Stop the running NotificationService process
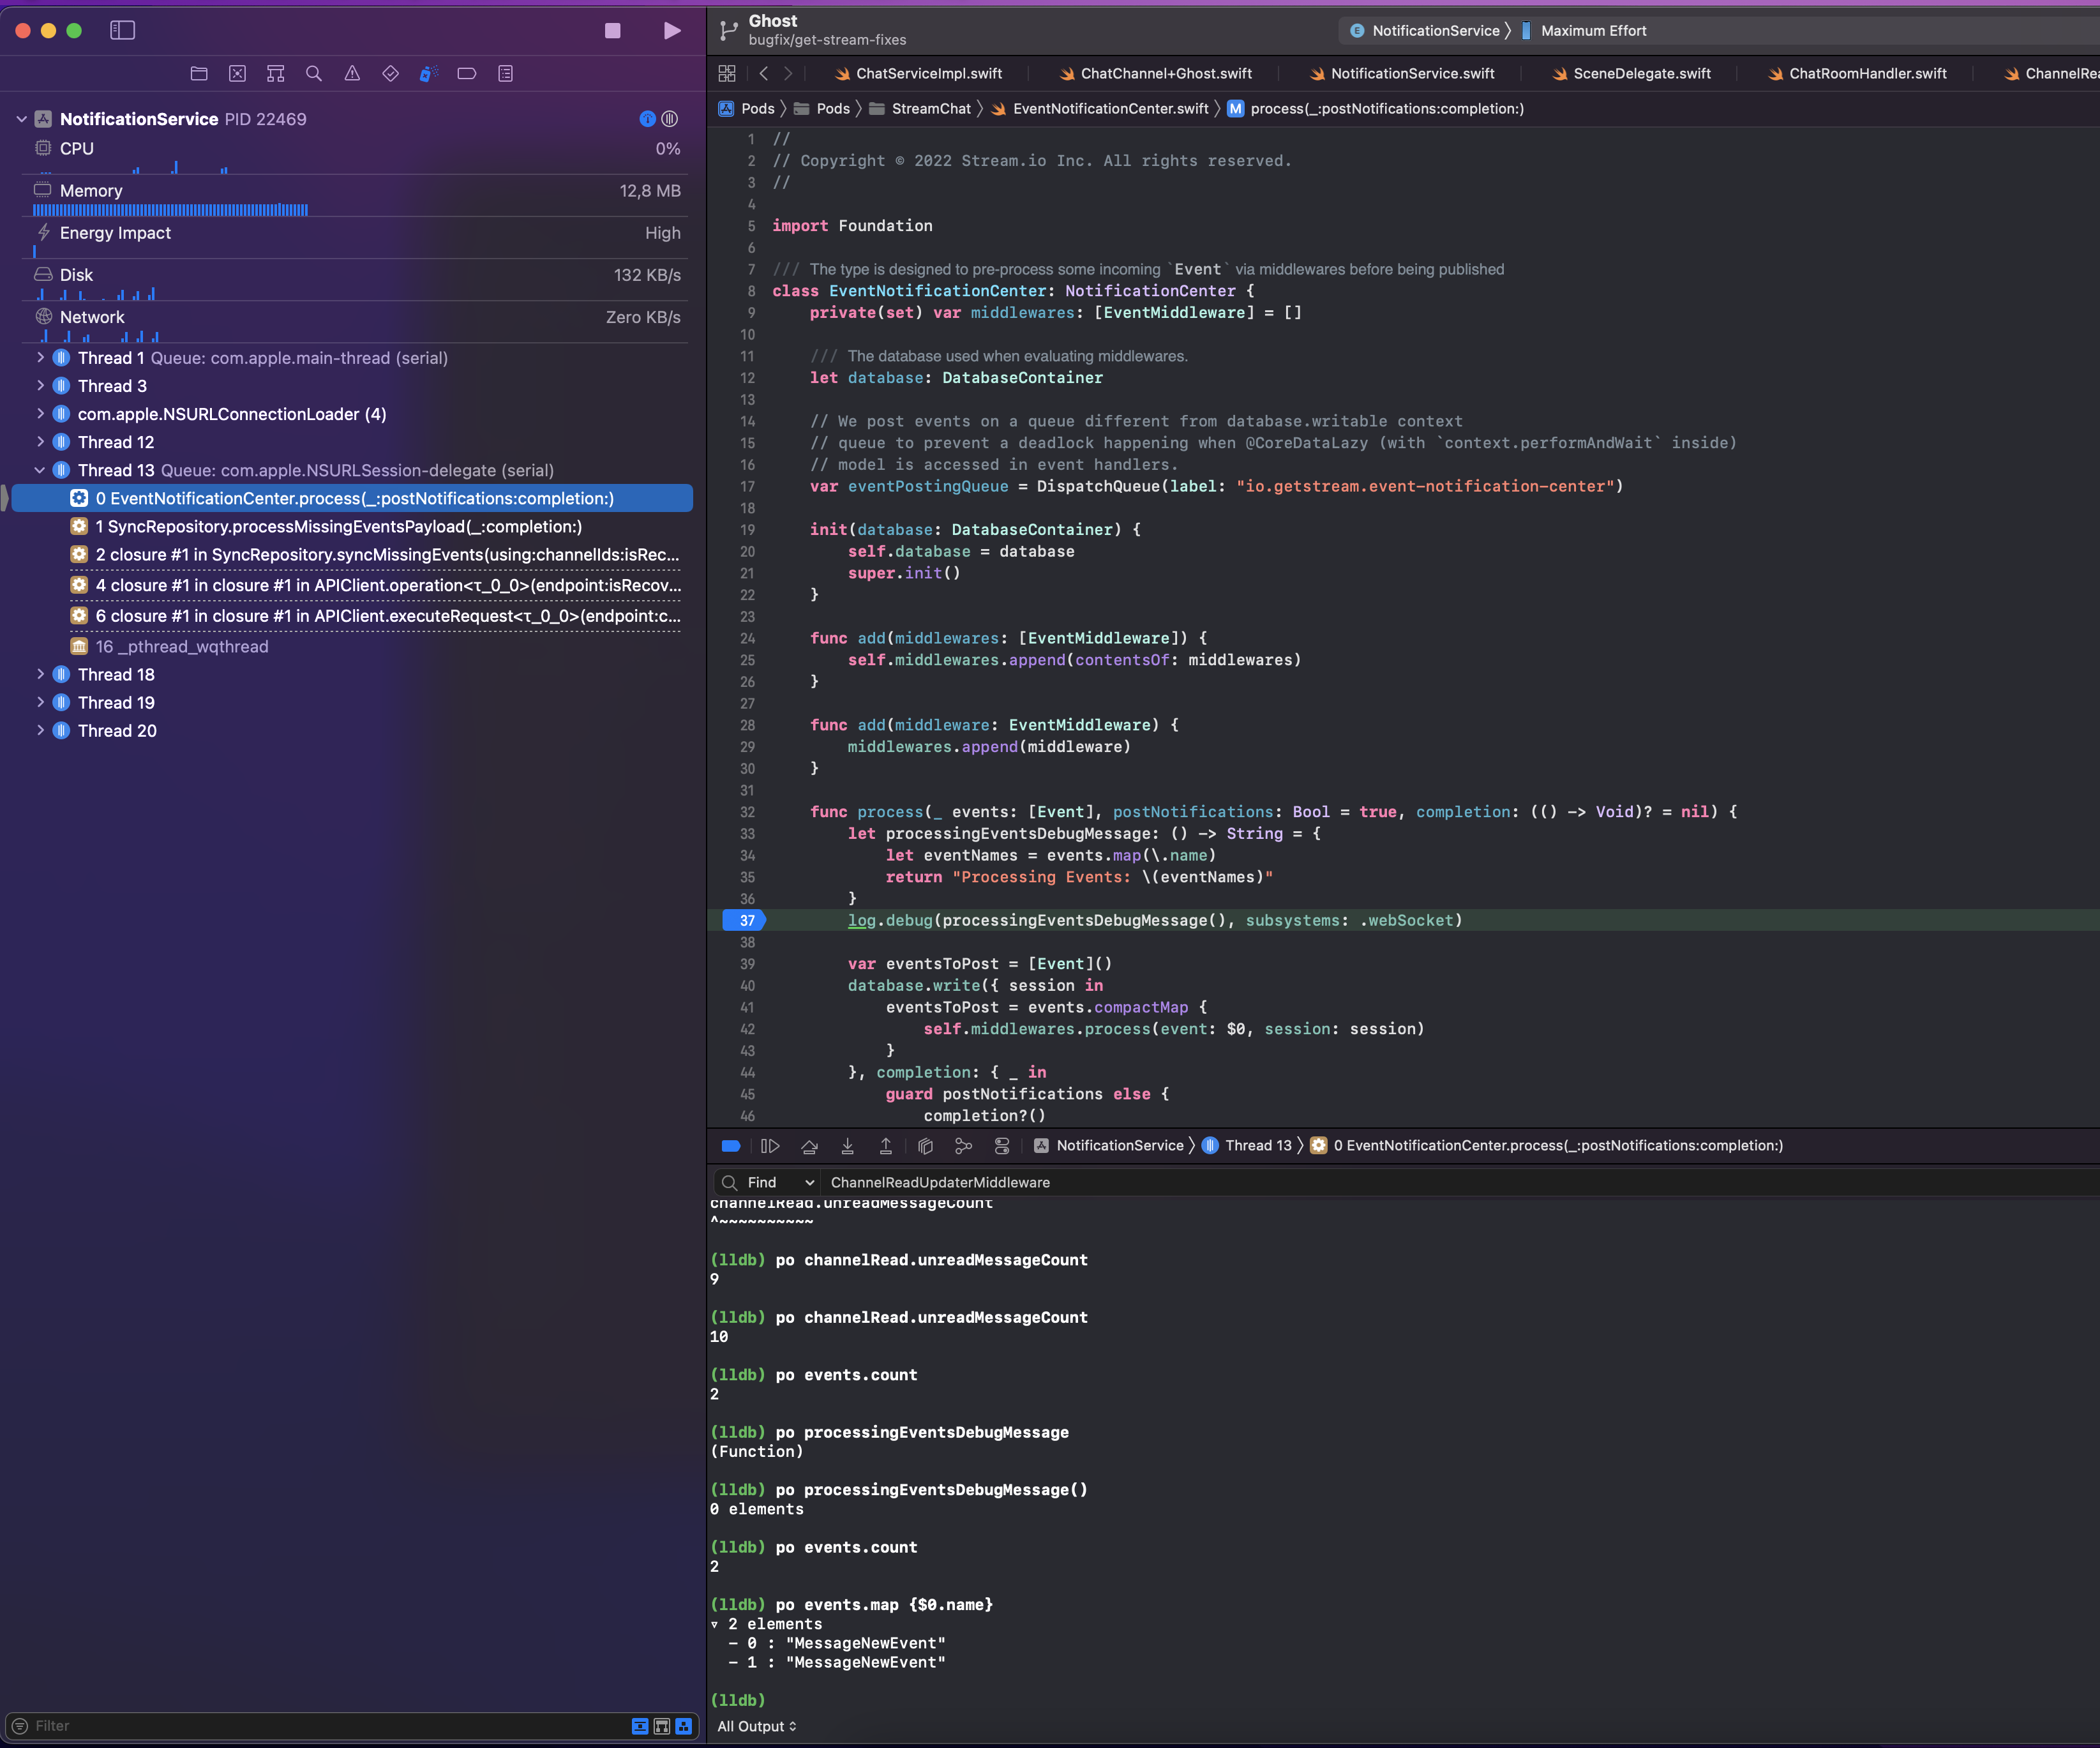 613,31
